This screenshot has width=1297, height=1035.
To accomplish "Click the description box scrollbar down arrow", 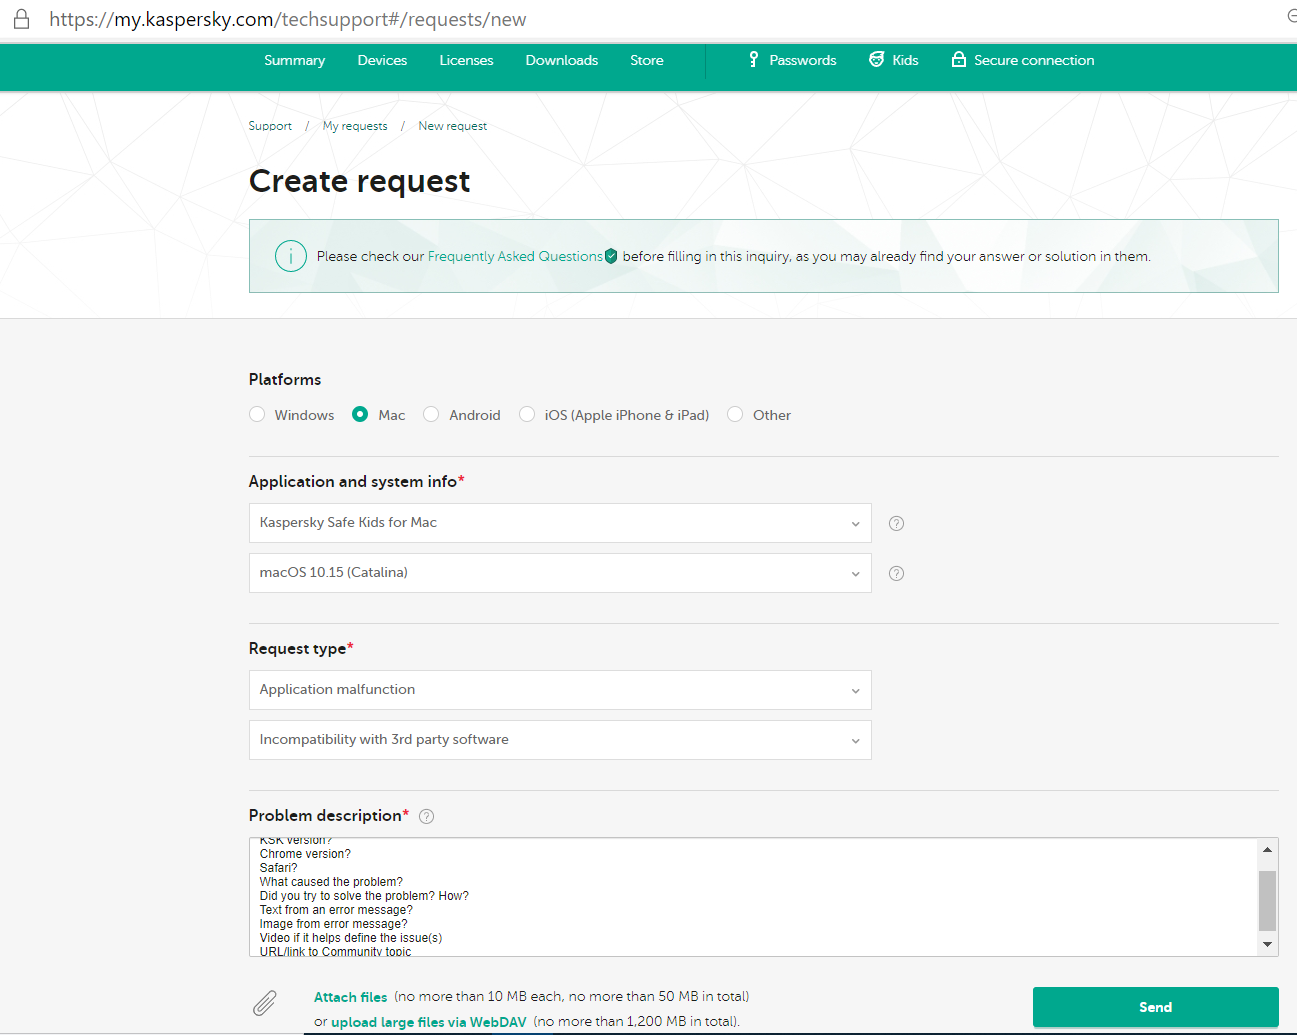I will 1268,944.
